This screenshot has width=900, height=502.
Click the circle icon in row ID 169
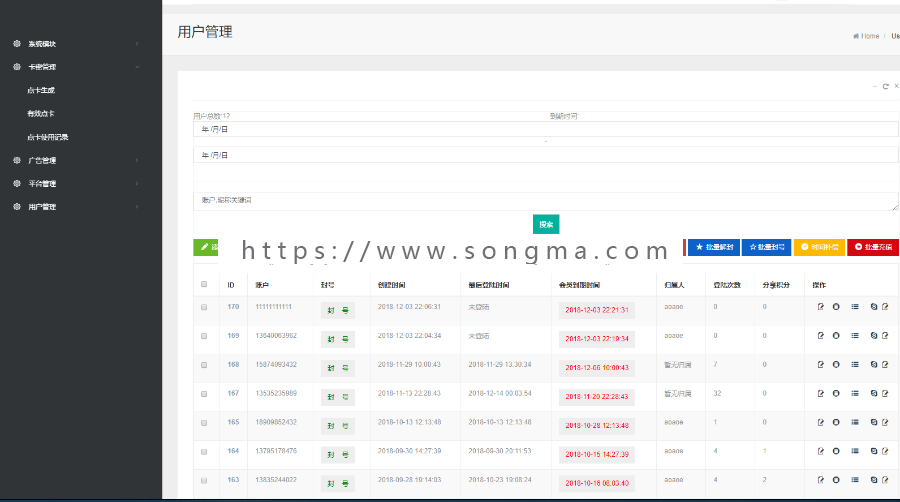pyautogui.click(x=836, y=336)
